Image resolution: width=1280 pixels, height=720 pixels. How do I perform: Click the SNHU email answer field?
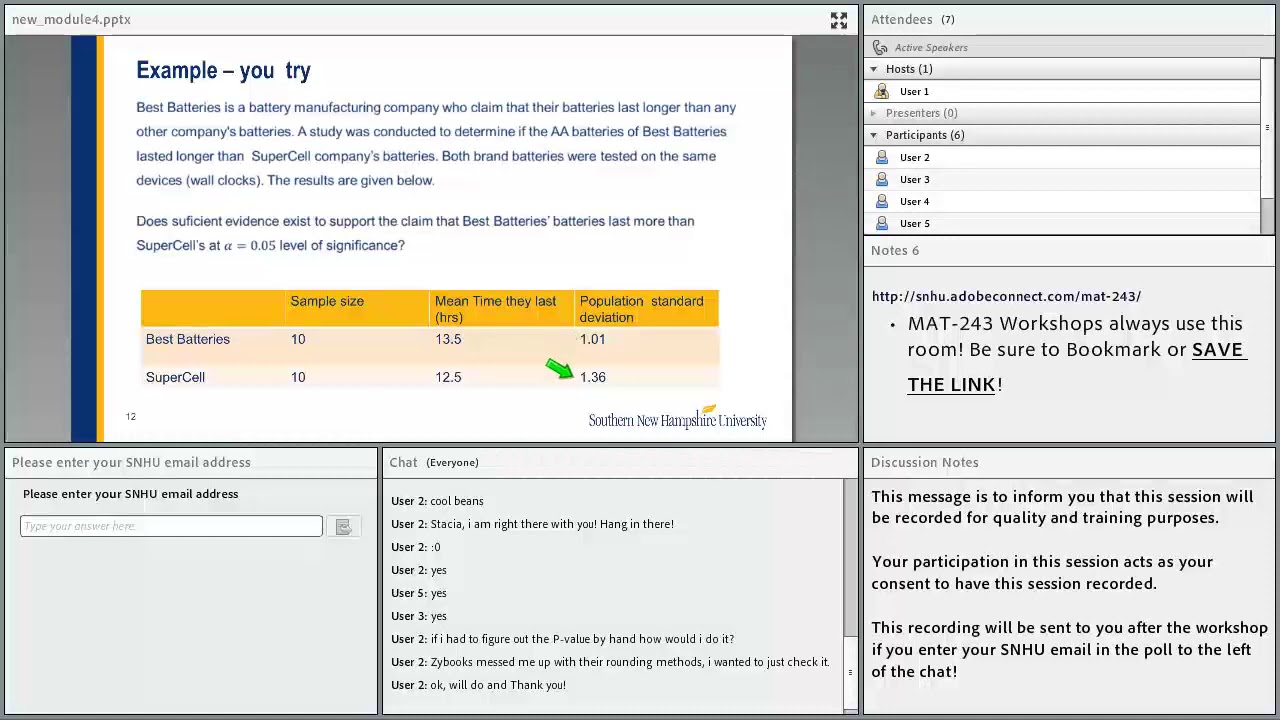pos(171,526)
